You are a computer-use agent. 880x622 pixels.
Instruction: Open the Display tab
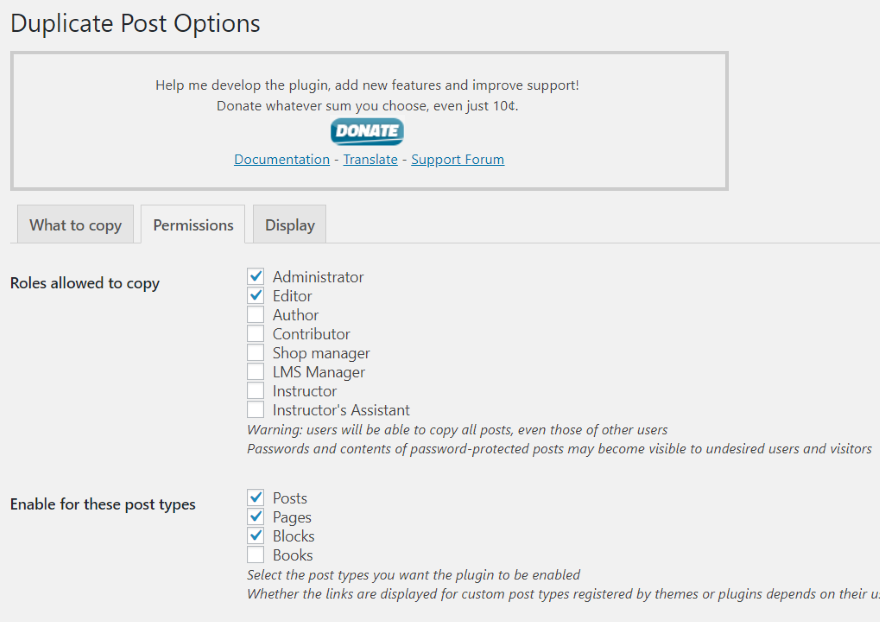pos(290,225)
